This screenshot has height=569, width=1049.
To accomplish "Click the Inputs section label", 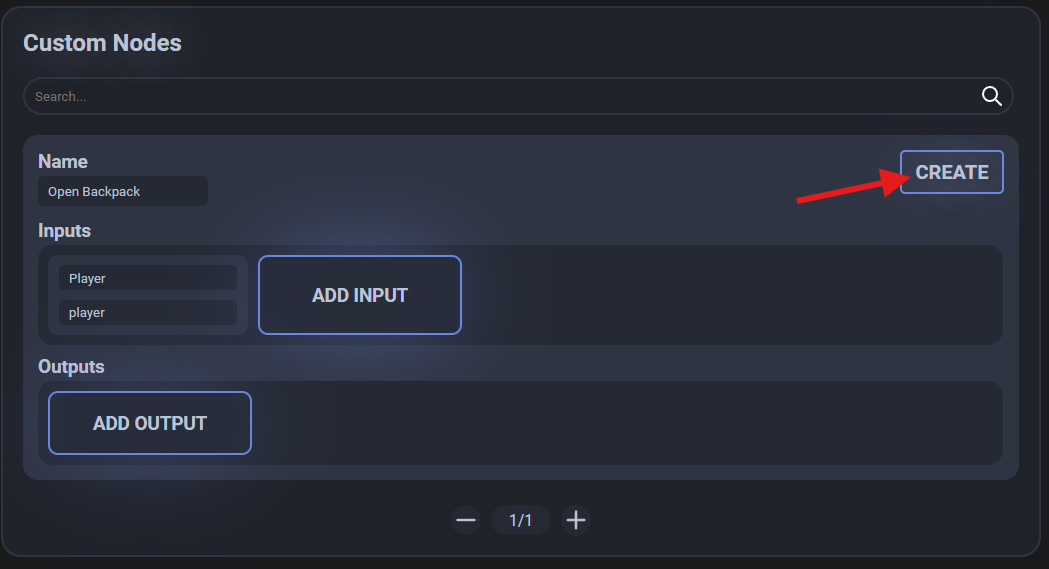I will point(64,230).
